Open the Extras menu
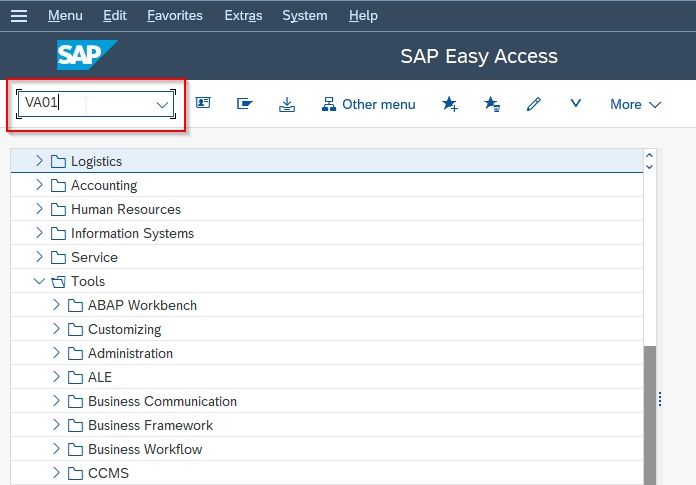 point(243,16)
